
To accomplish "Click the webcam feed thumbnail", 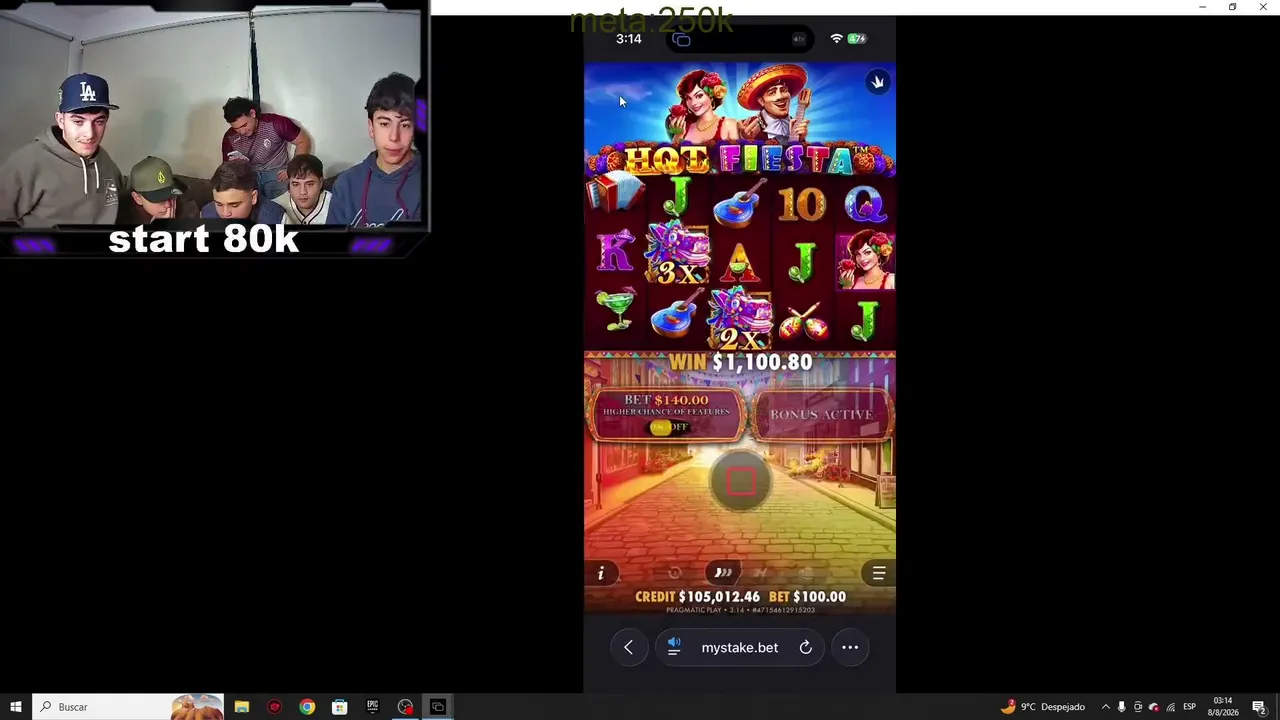I will tap(212, 117).
